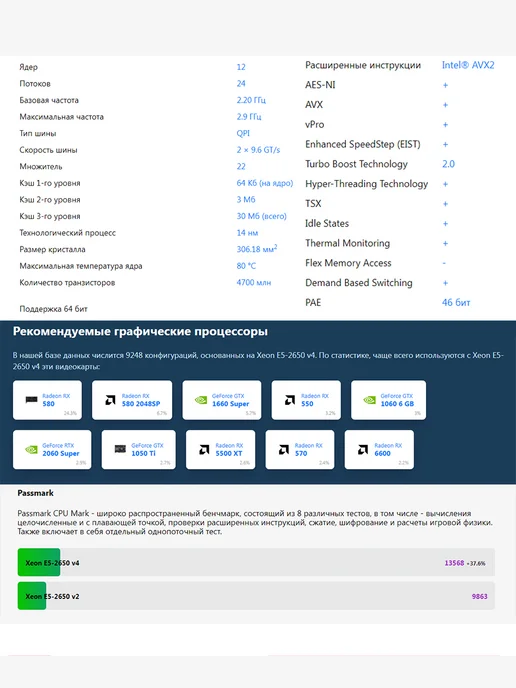Open the Radeon RX 6600 link
The width and height of the screenshot is (516, 688).
point(388,449)
